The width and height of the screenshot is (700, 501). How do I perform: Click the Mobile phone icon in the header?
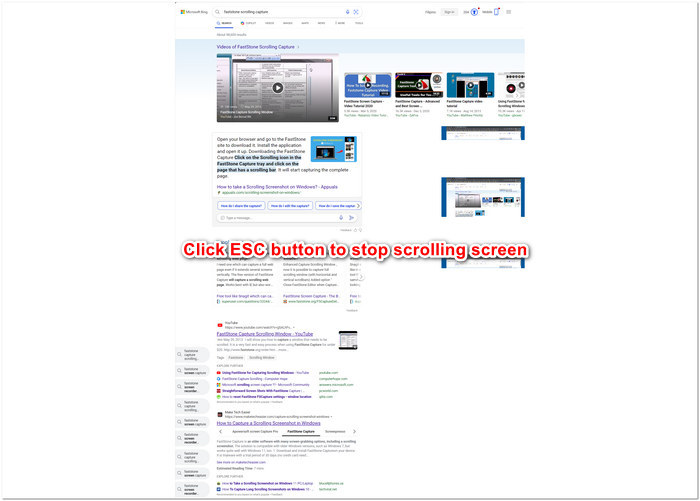[496, 12]
